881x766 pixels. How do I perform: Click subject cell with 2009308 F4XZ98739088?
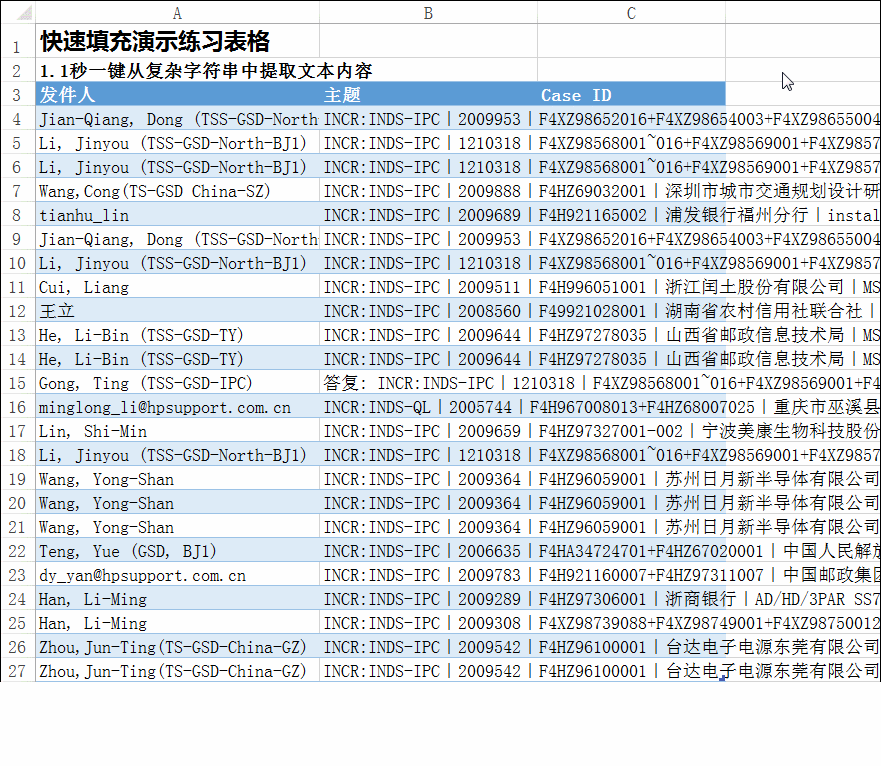coord(428,623)
